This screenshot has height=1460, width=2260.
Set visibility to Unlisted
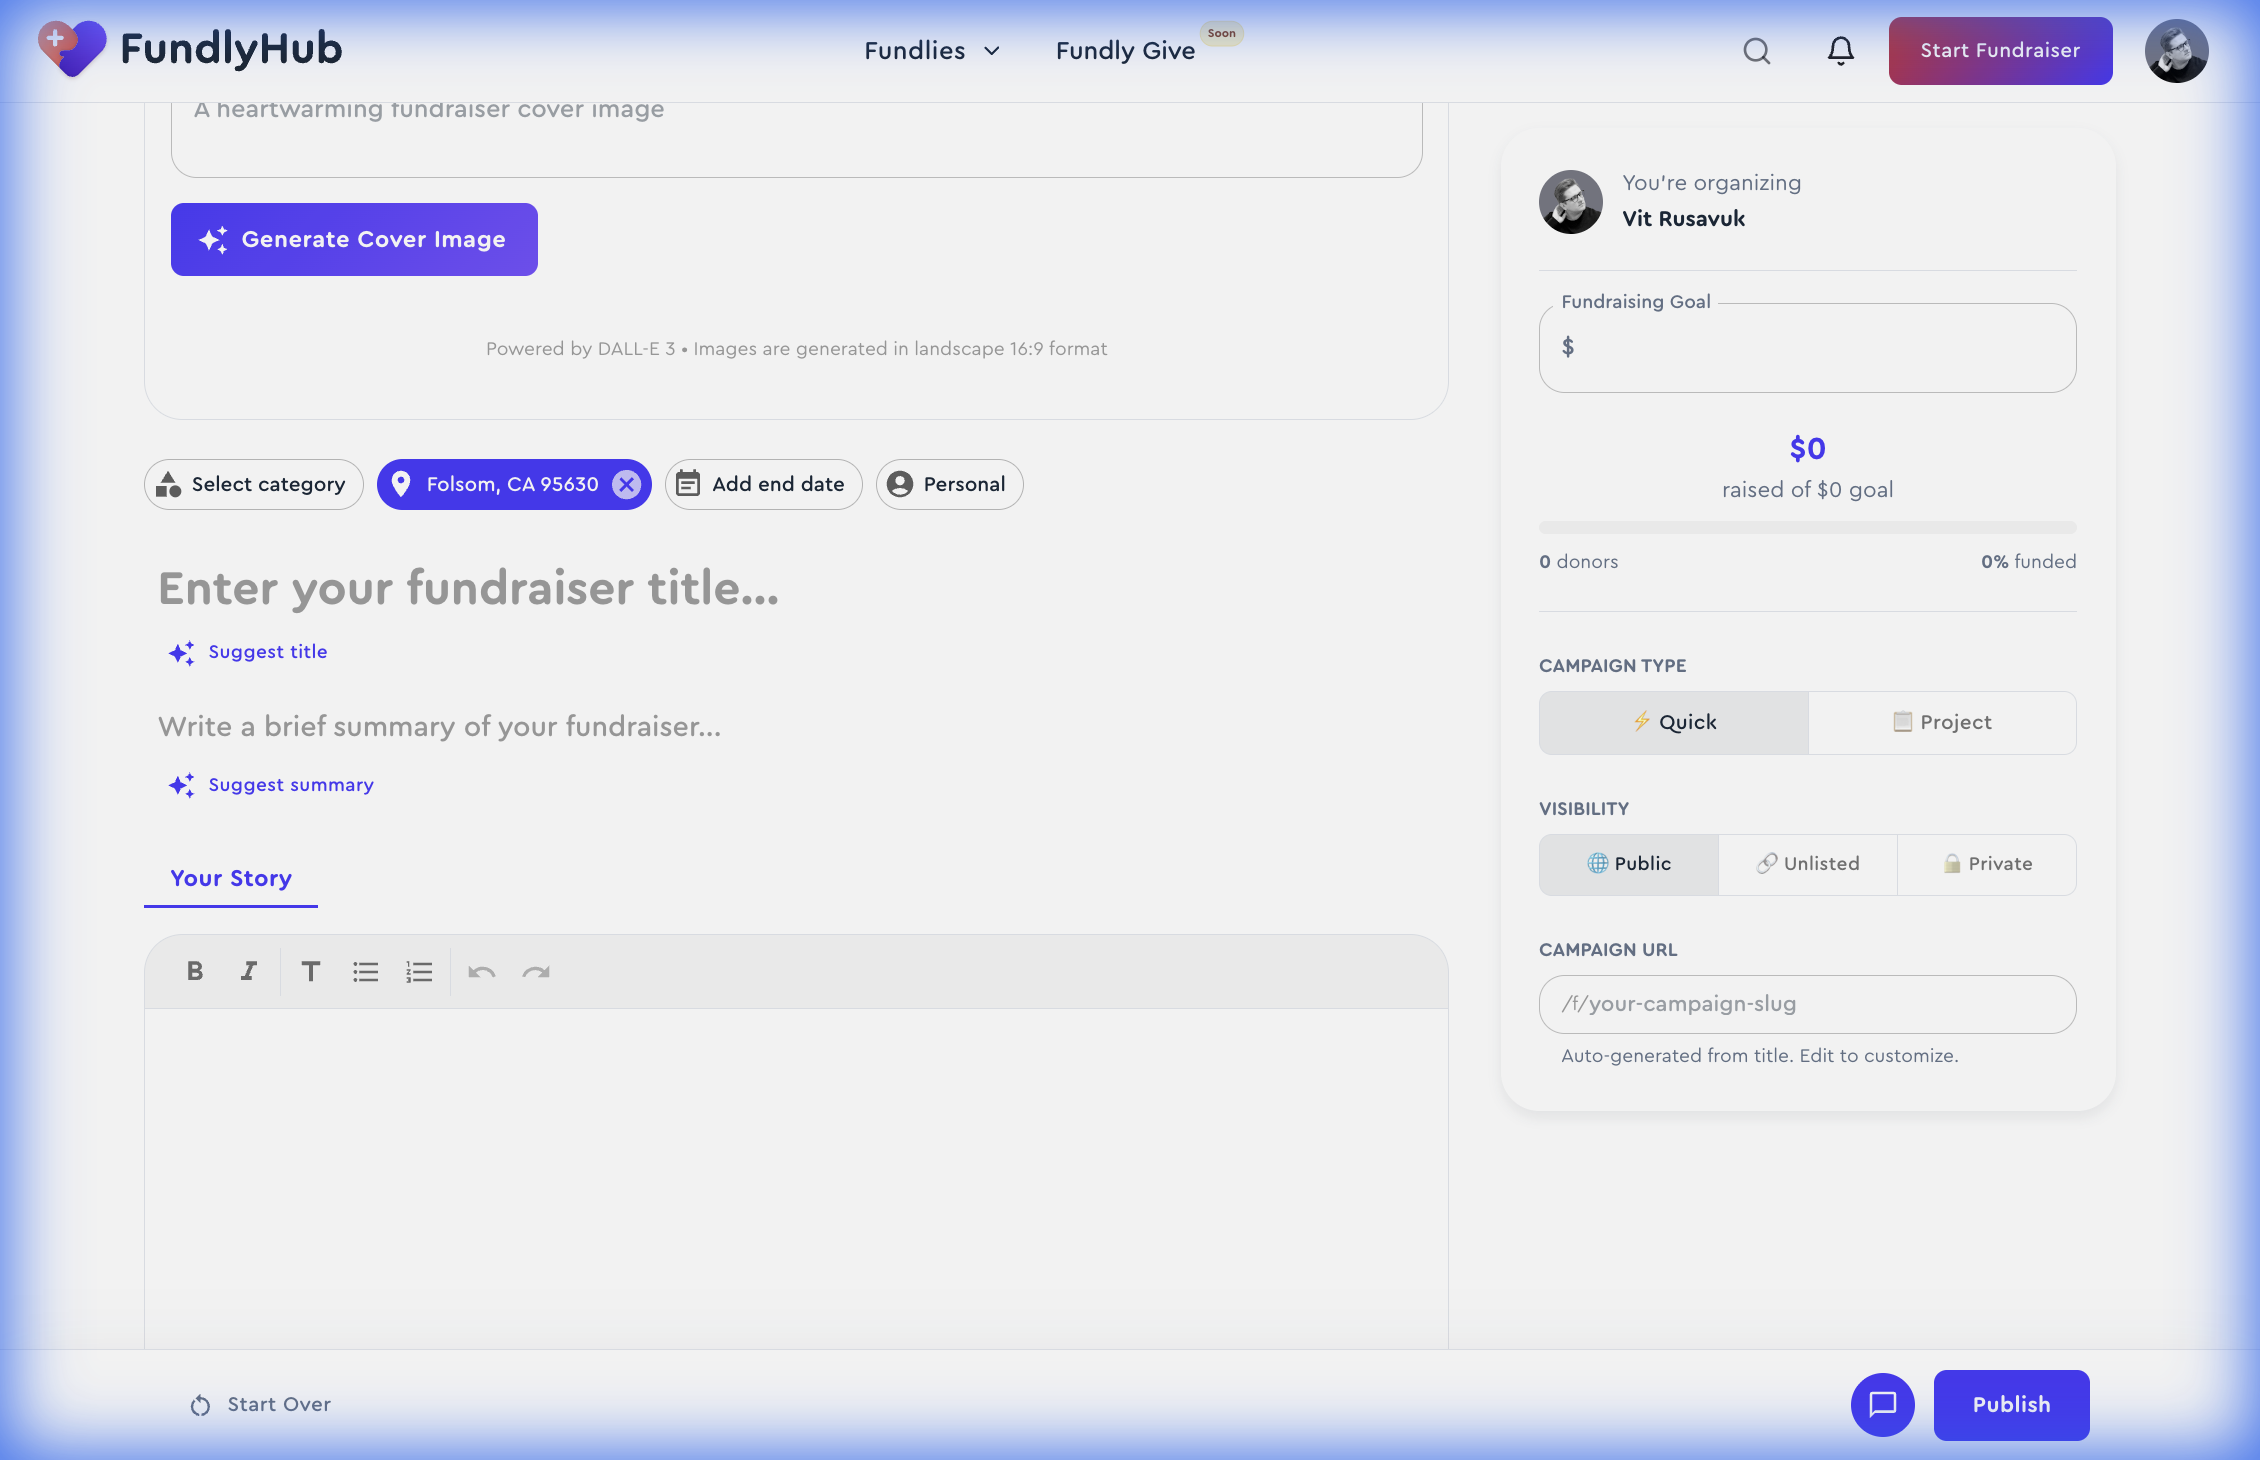(x=1808, y=864)
